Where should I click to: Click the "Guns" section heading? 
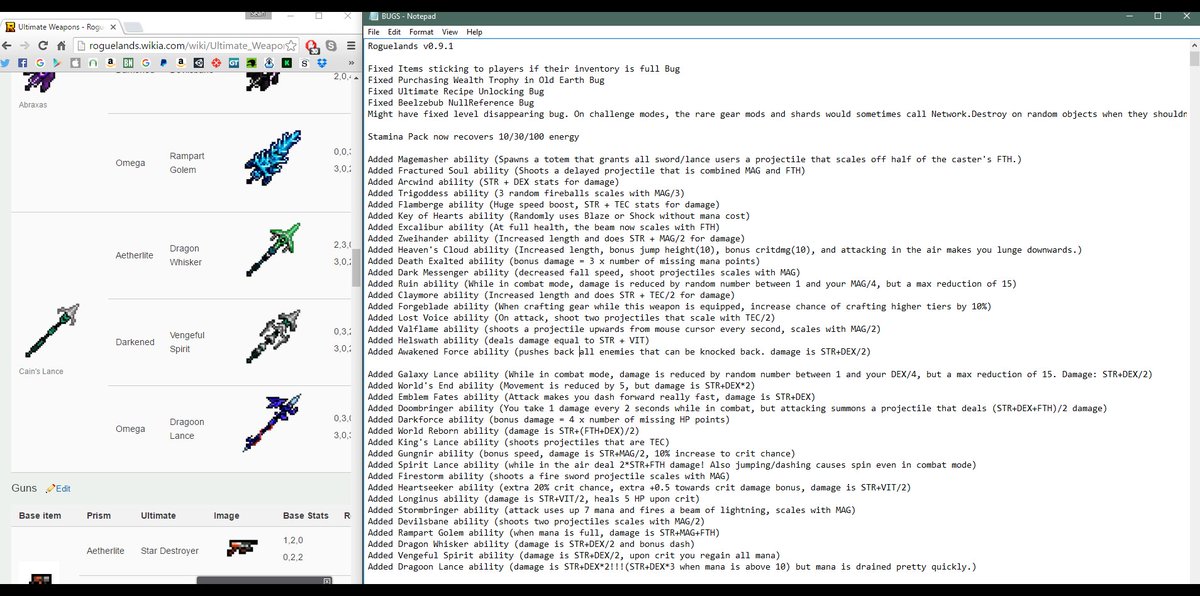pyautogui.click(x=24, y=488)
